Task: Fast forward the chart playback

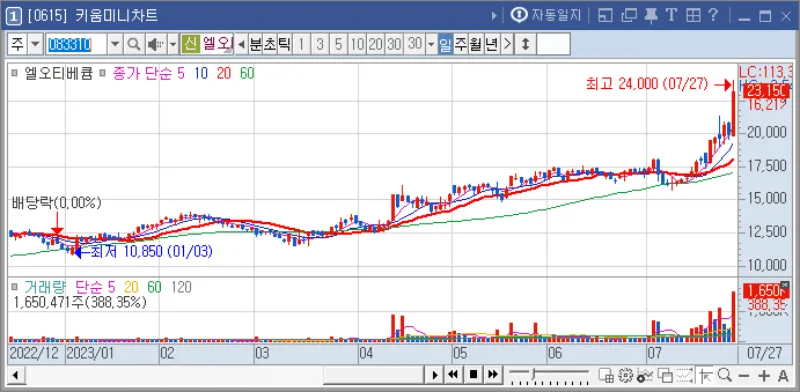Action: coord(492,375)
